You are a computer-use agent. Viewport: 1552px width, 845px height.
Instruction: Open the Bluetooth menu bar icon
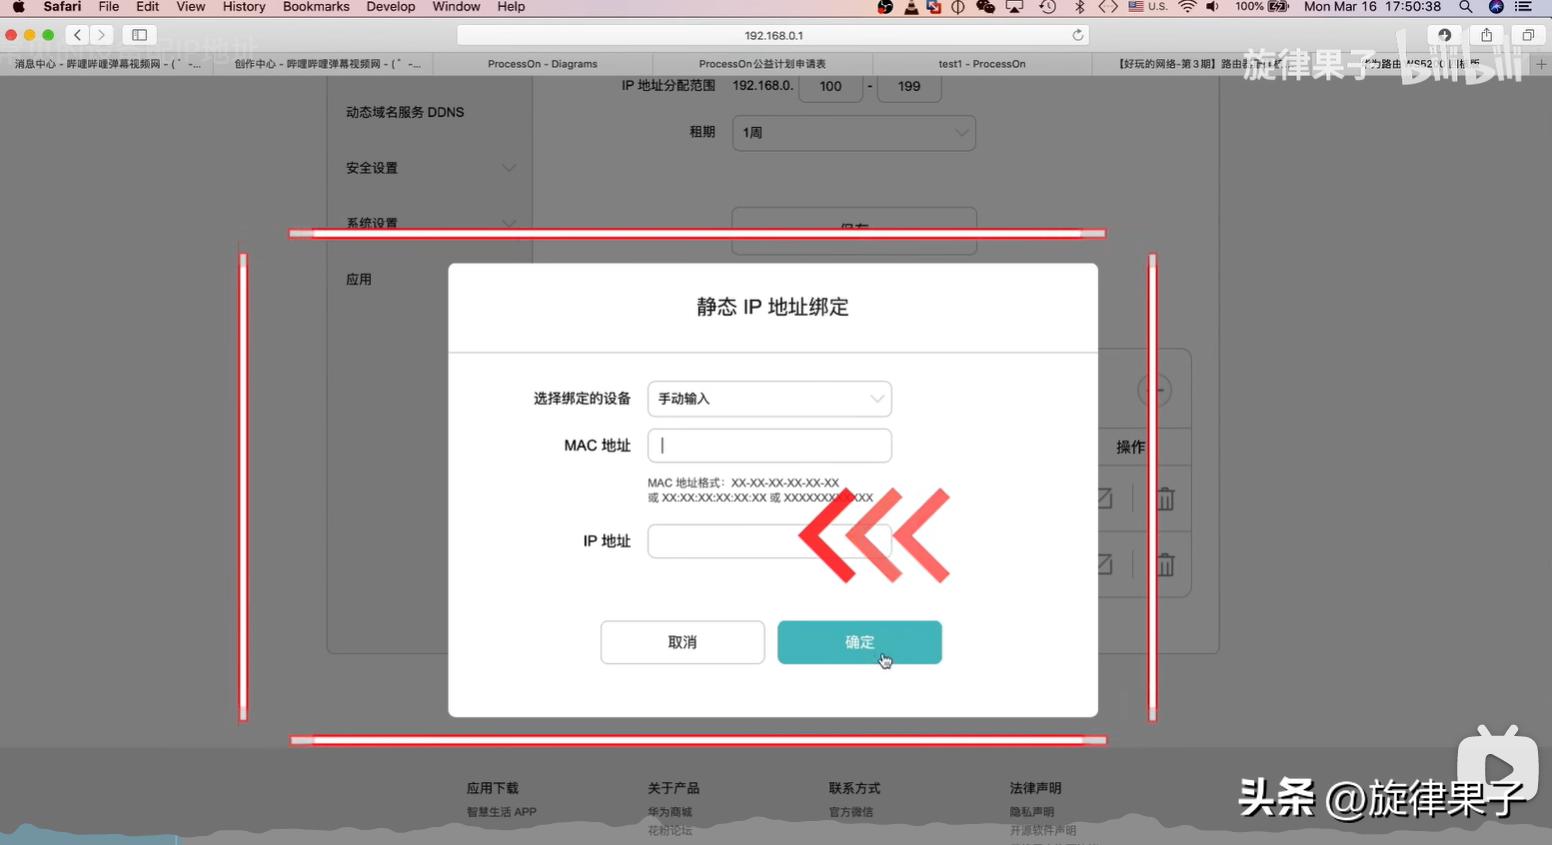(x=1079, y=7)
